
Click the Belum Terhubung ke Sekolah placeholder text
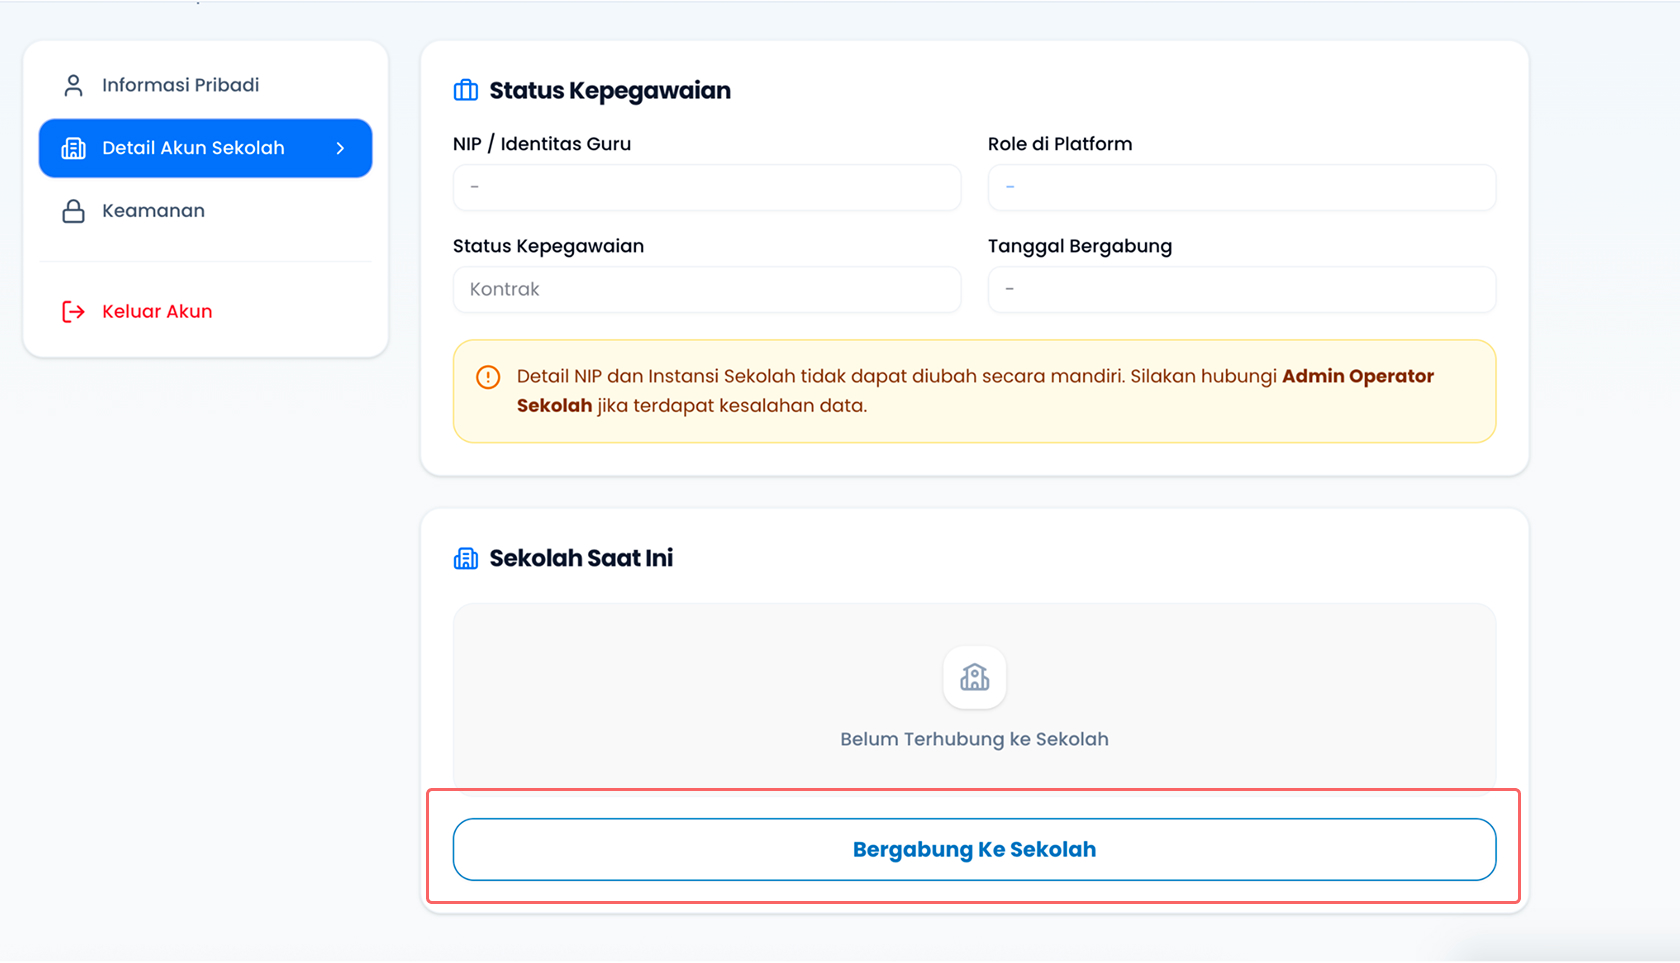pyautogui.click(x=975, y=740)
